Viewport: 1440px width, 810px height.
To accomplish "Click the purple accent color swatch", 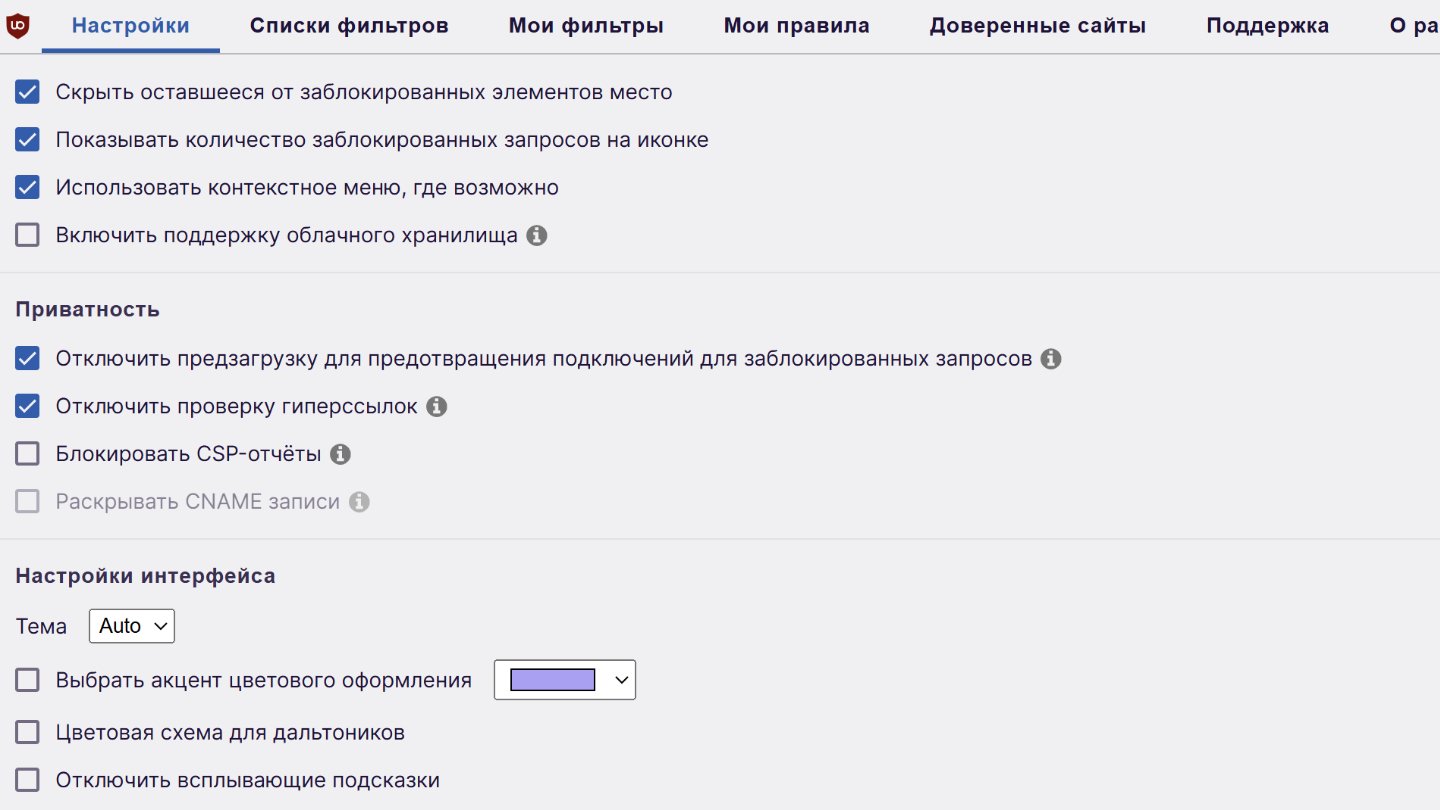I will point(553,680).
